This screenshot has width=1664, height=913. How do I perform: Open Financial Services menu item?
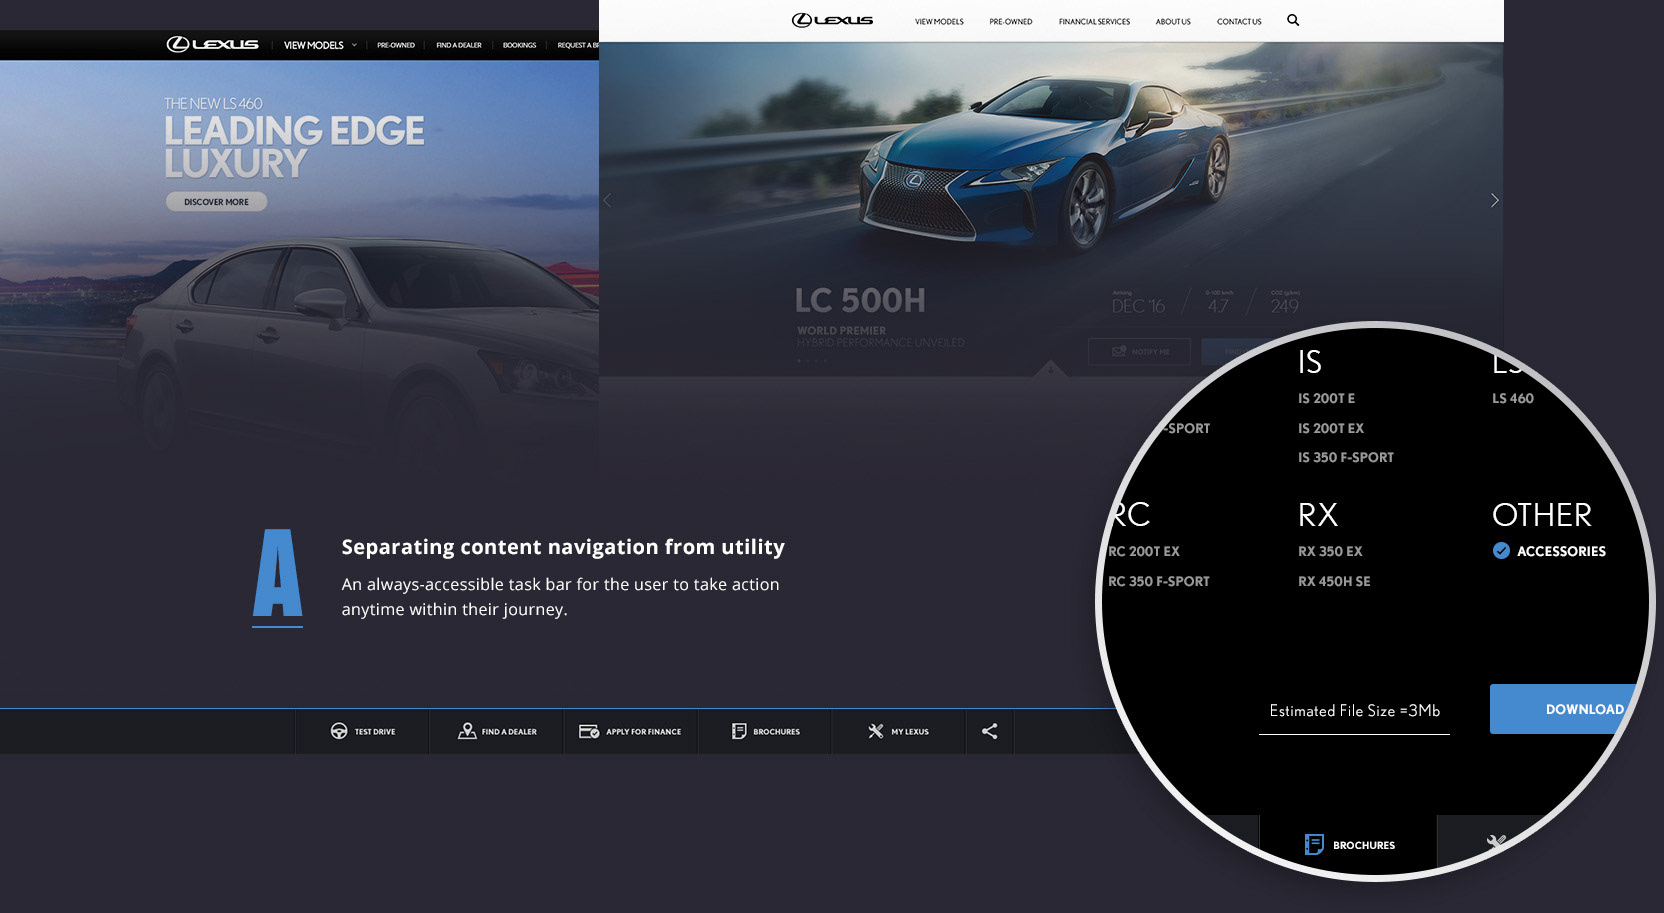click(x=1094, y=21)
